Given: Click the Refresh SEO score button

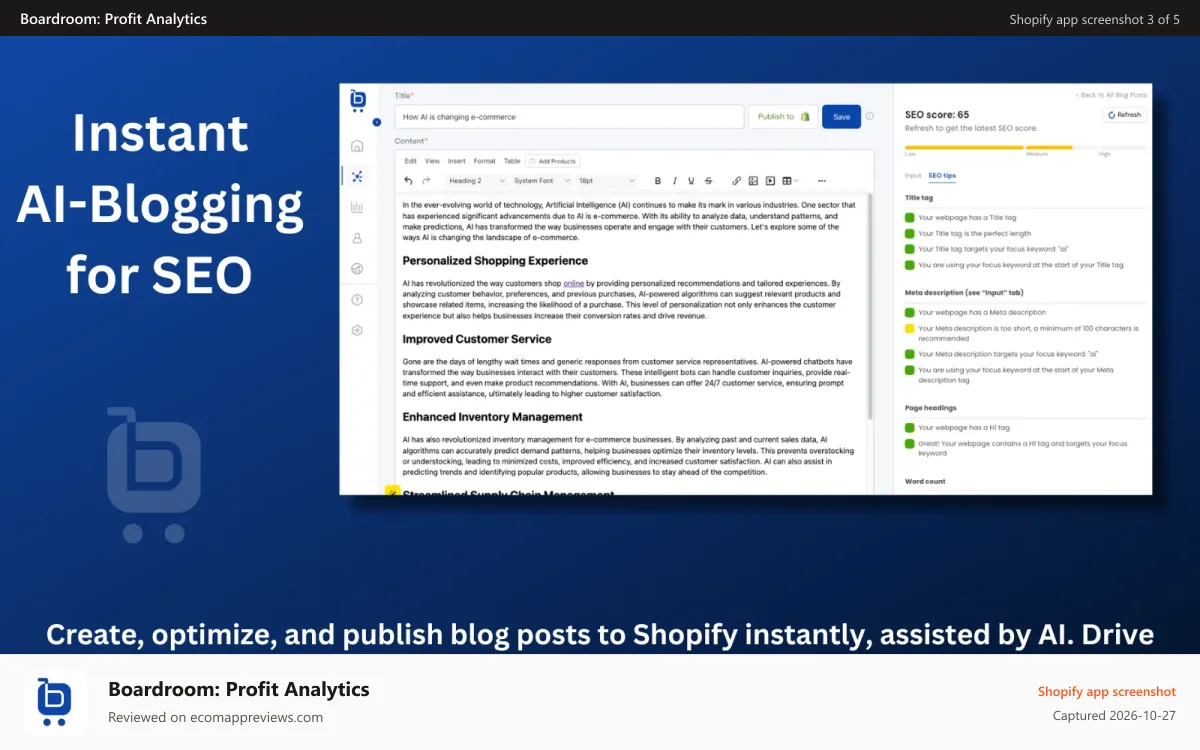Looking at the screenshot, I should coord(1124,115).
